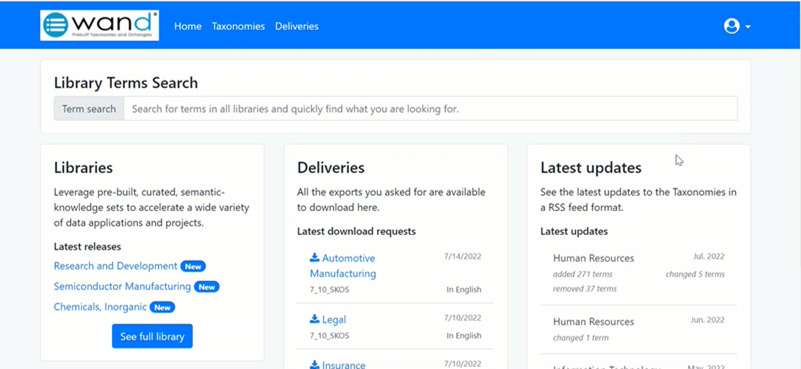Click 'In English' in the Legal row
Viewport: 801px width, 369px height.
click(464, 336)
